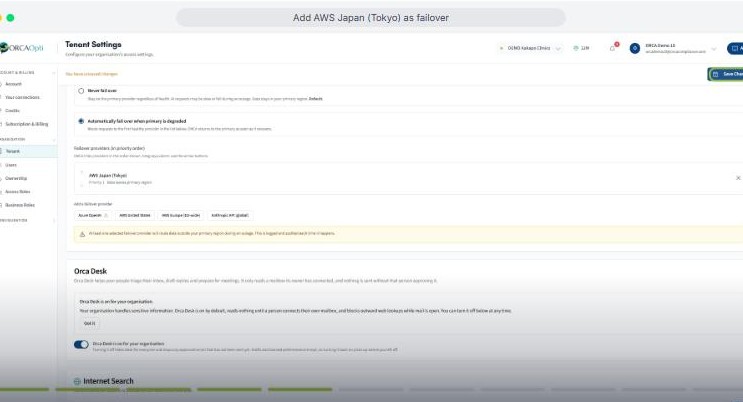Screen dimensions: 743x402
Task: Click the ORCA Demo user avatar
Action: tap(634, 48)
